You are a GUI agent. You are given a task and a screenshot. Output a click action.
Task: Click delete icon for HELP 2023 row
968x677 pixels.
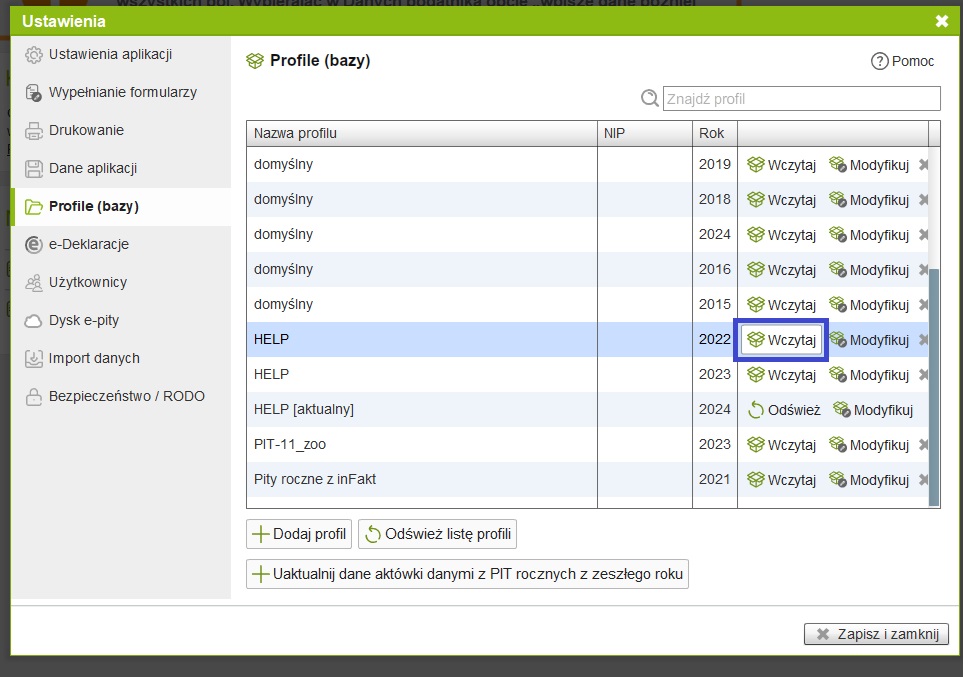[923, 375]
